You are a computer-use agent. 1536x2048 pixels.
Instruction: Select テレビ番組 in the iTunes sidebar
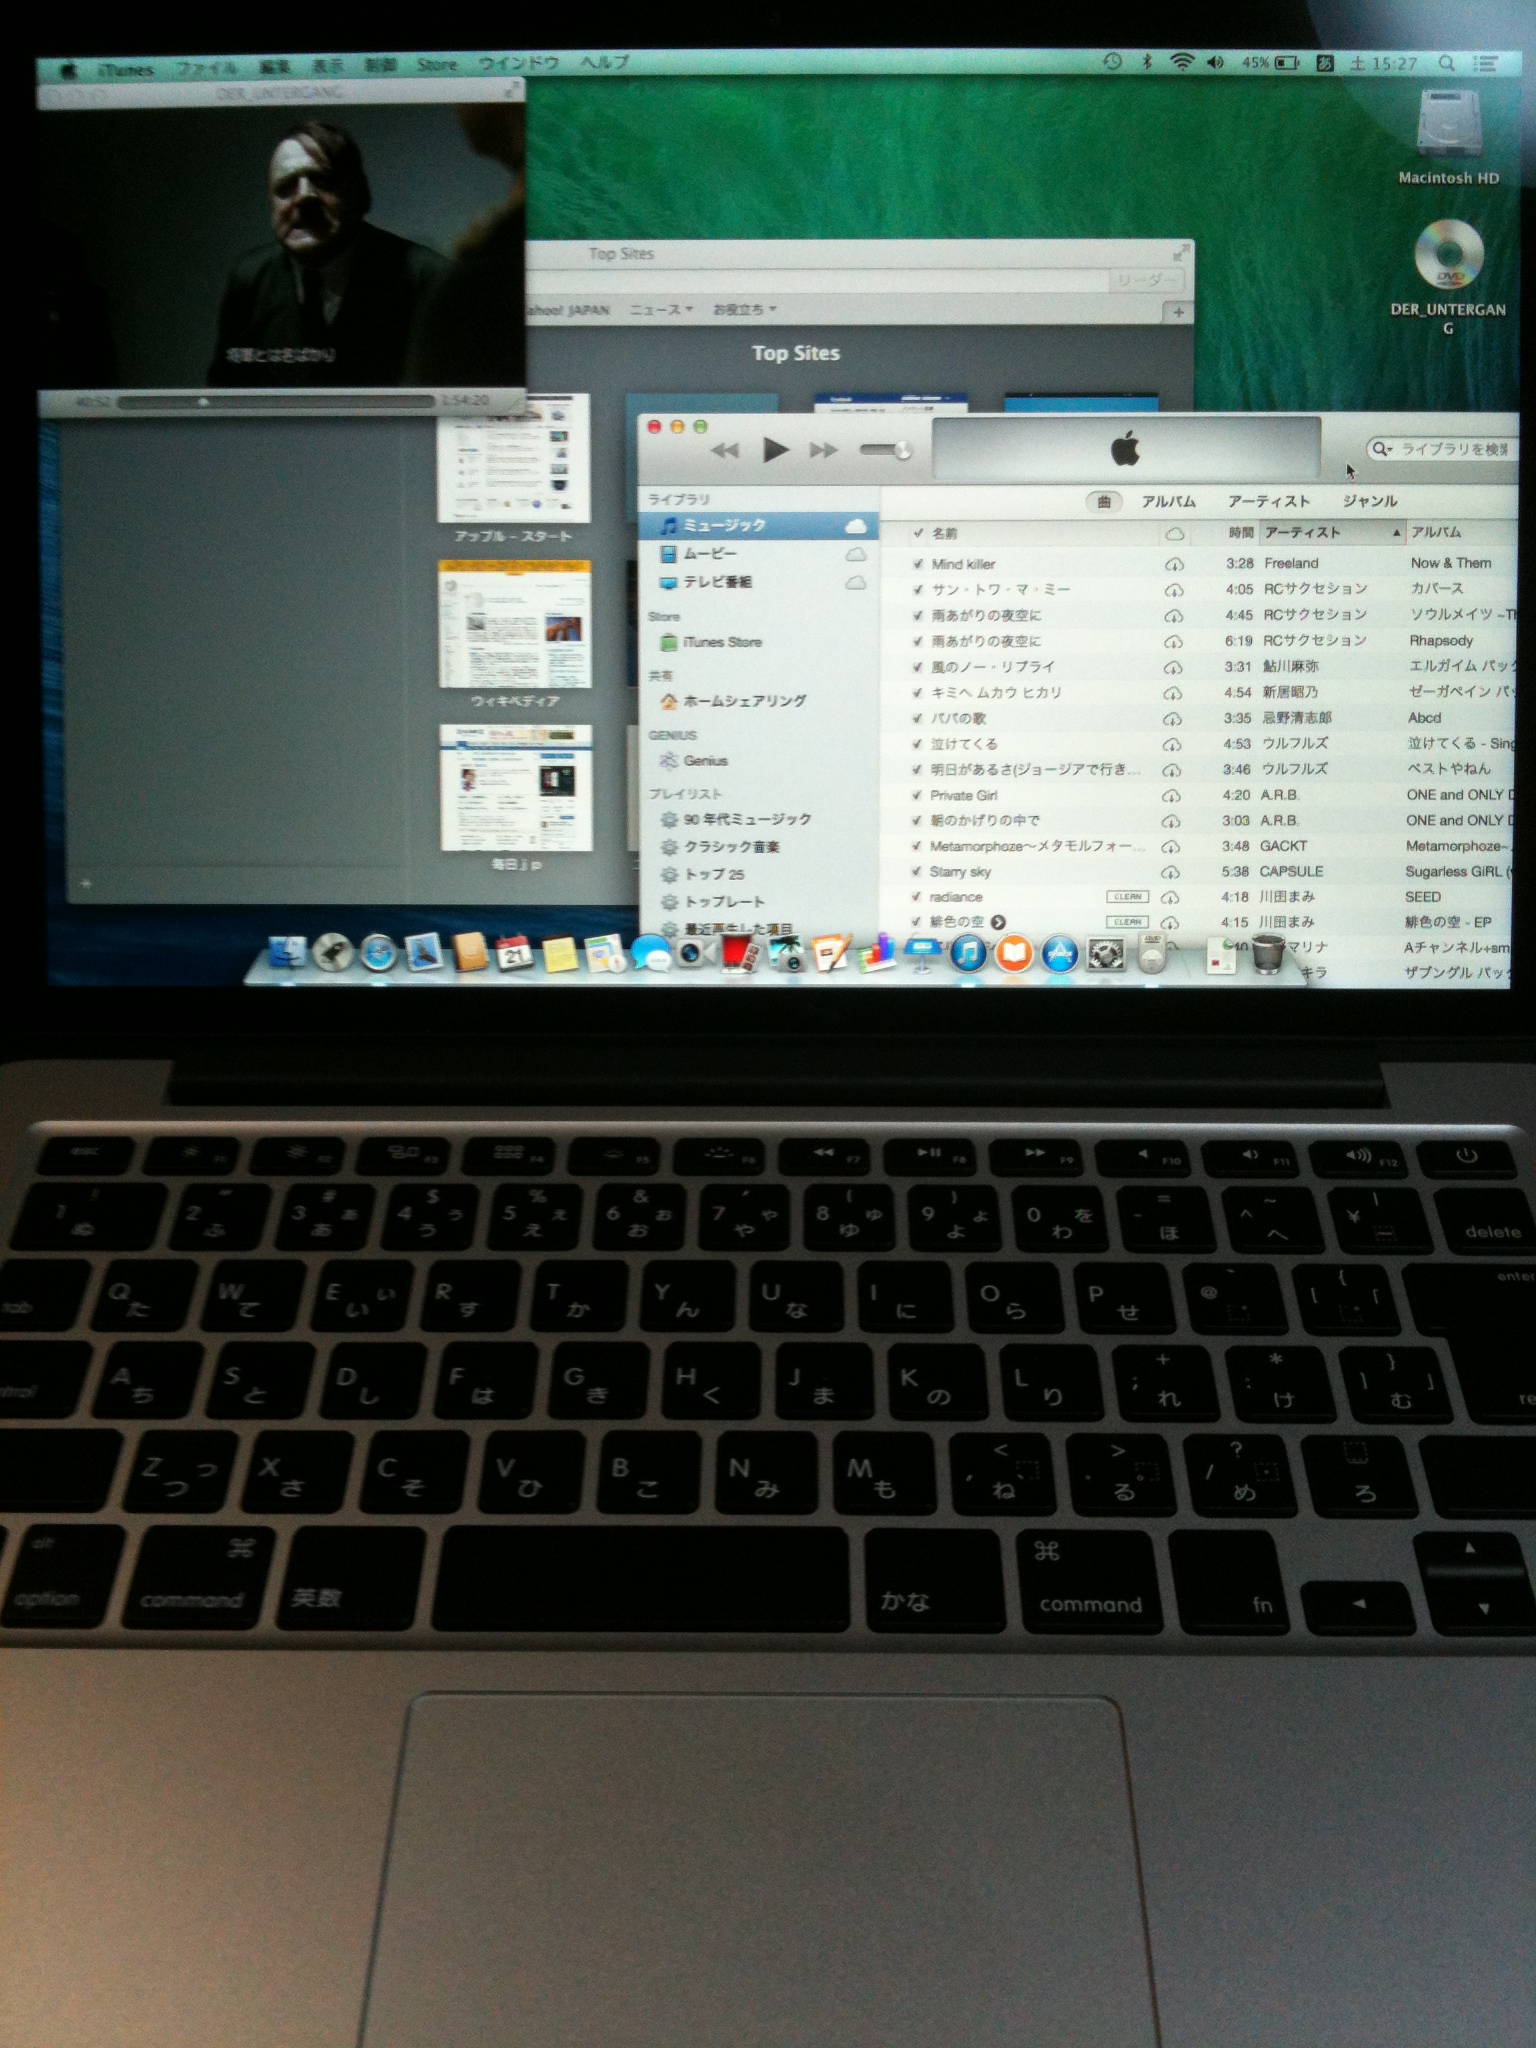758,581
